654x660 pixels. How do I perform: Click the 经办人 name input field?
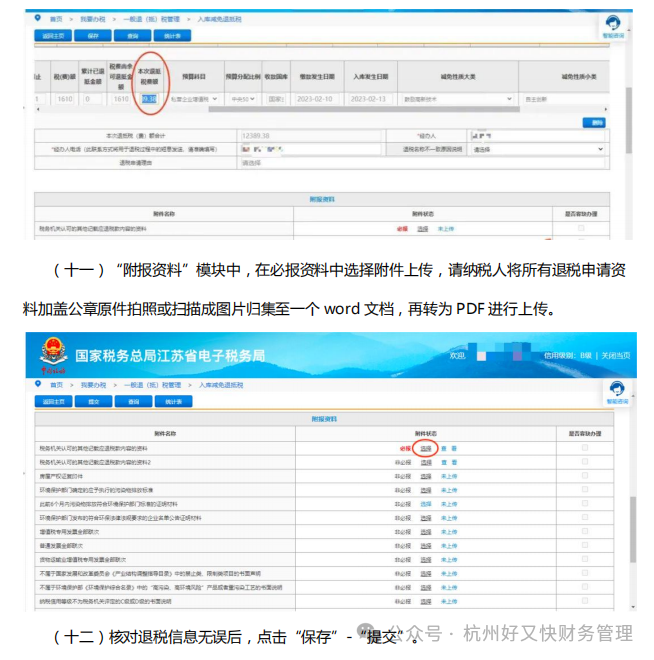pyautogui.click(x=538, y=136)
